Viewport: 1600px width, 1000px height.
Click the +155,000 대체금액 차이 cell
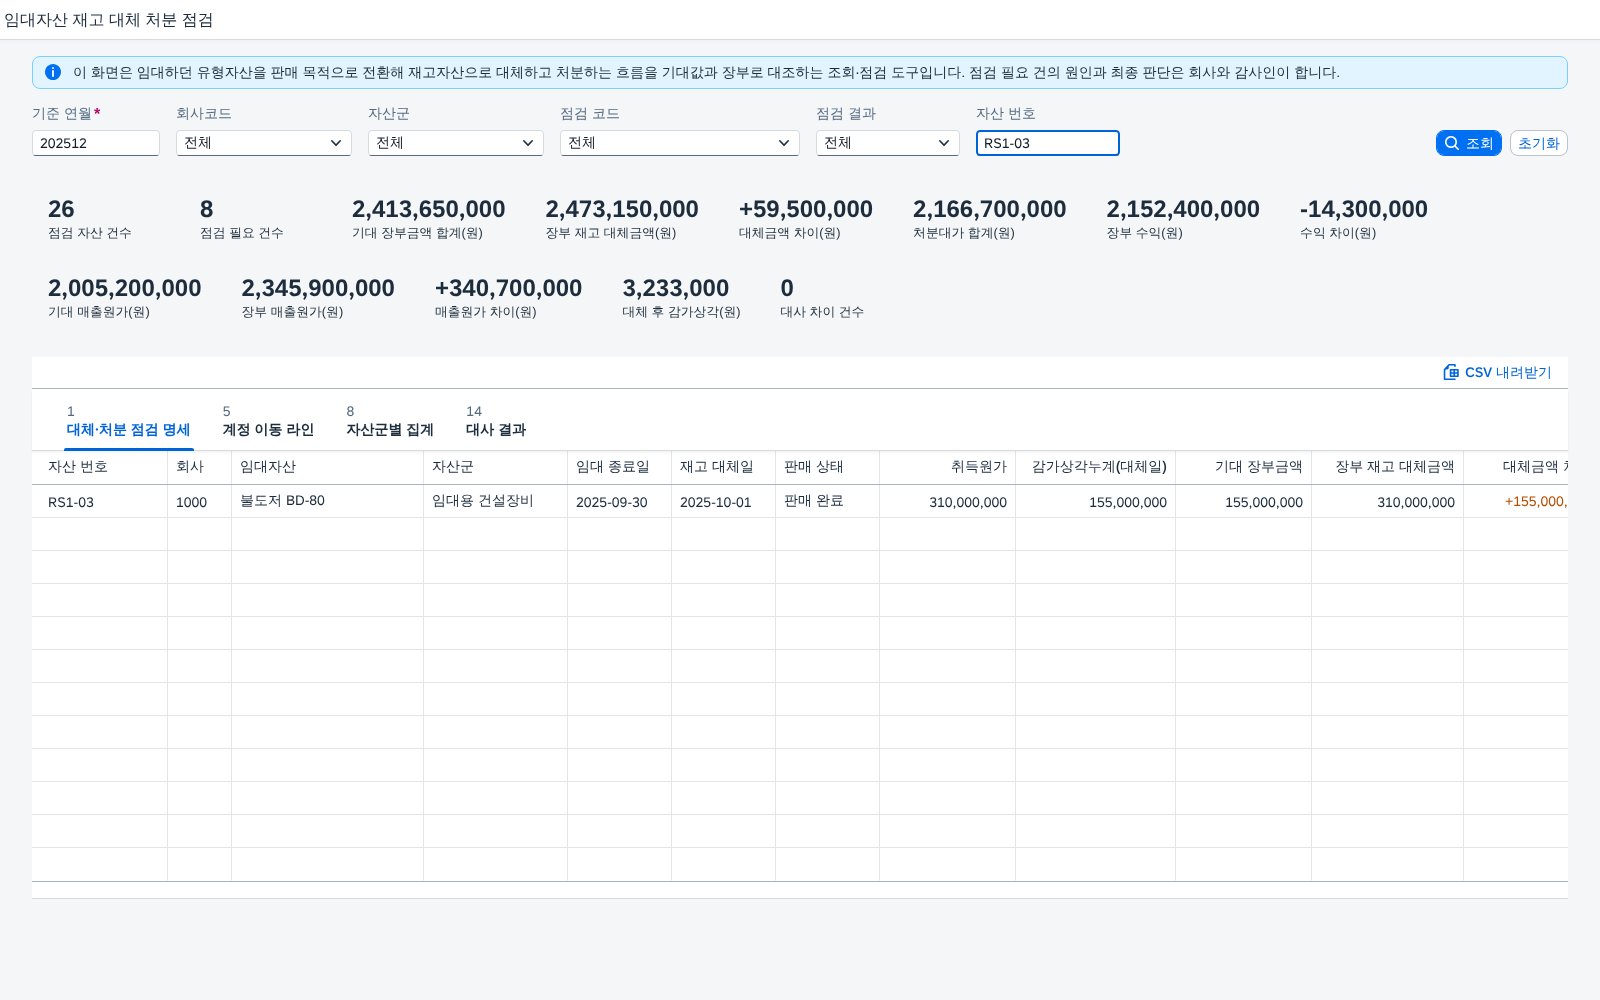click(1516, 501)
